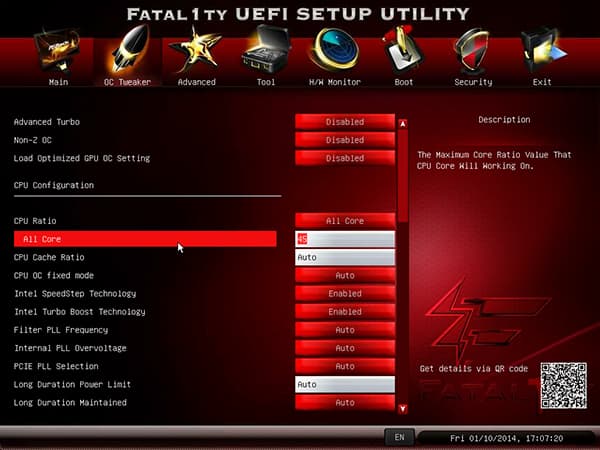Open Internal PLL Overvoltage Auto dropdown
The width and height of the screenshot is (600, 450).
345,348
